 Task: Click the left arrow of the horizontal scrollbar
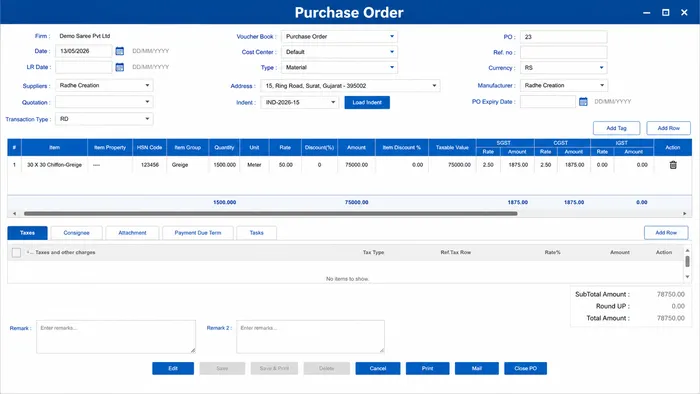14,214
